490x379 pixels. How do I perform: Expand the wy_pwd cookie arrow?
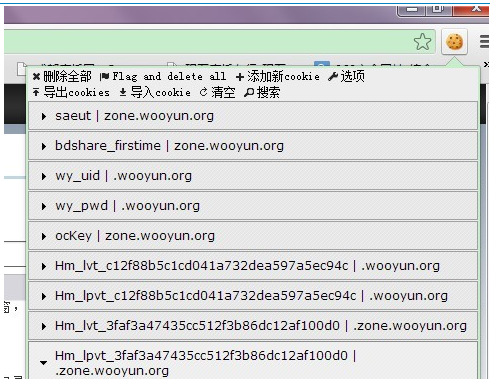[x=44, y=206]
